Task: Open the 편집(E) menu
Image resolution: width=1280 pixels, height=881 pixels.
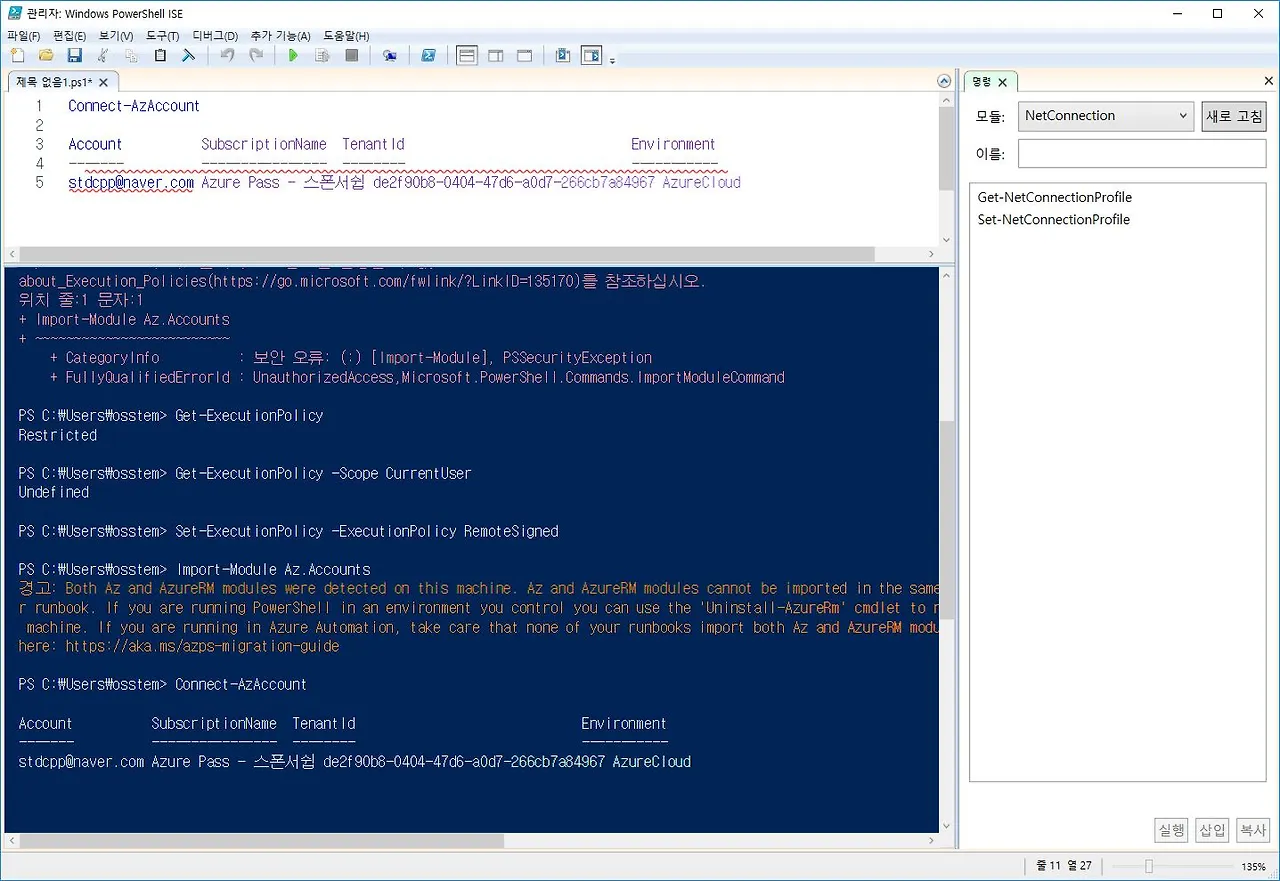Action: [x=69, y=36]
